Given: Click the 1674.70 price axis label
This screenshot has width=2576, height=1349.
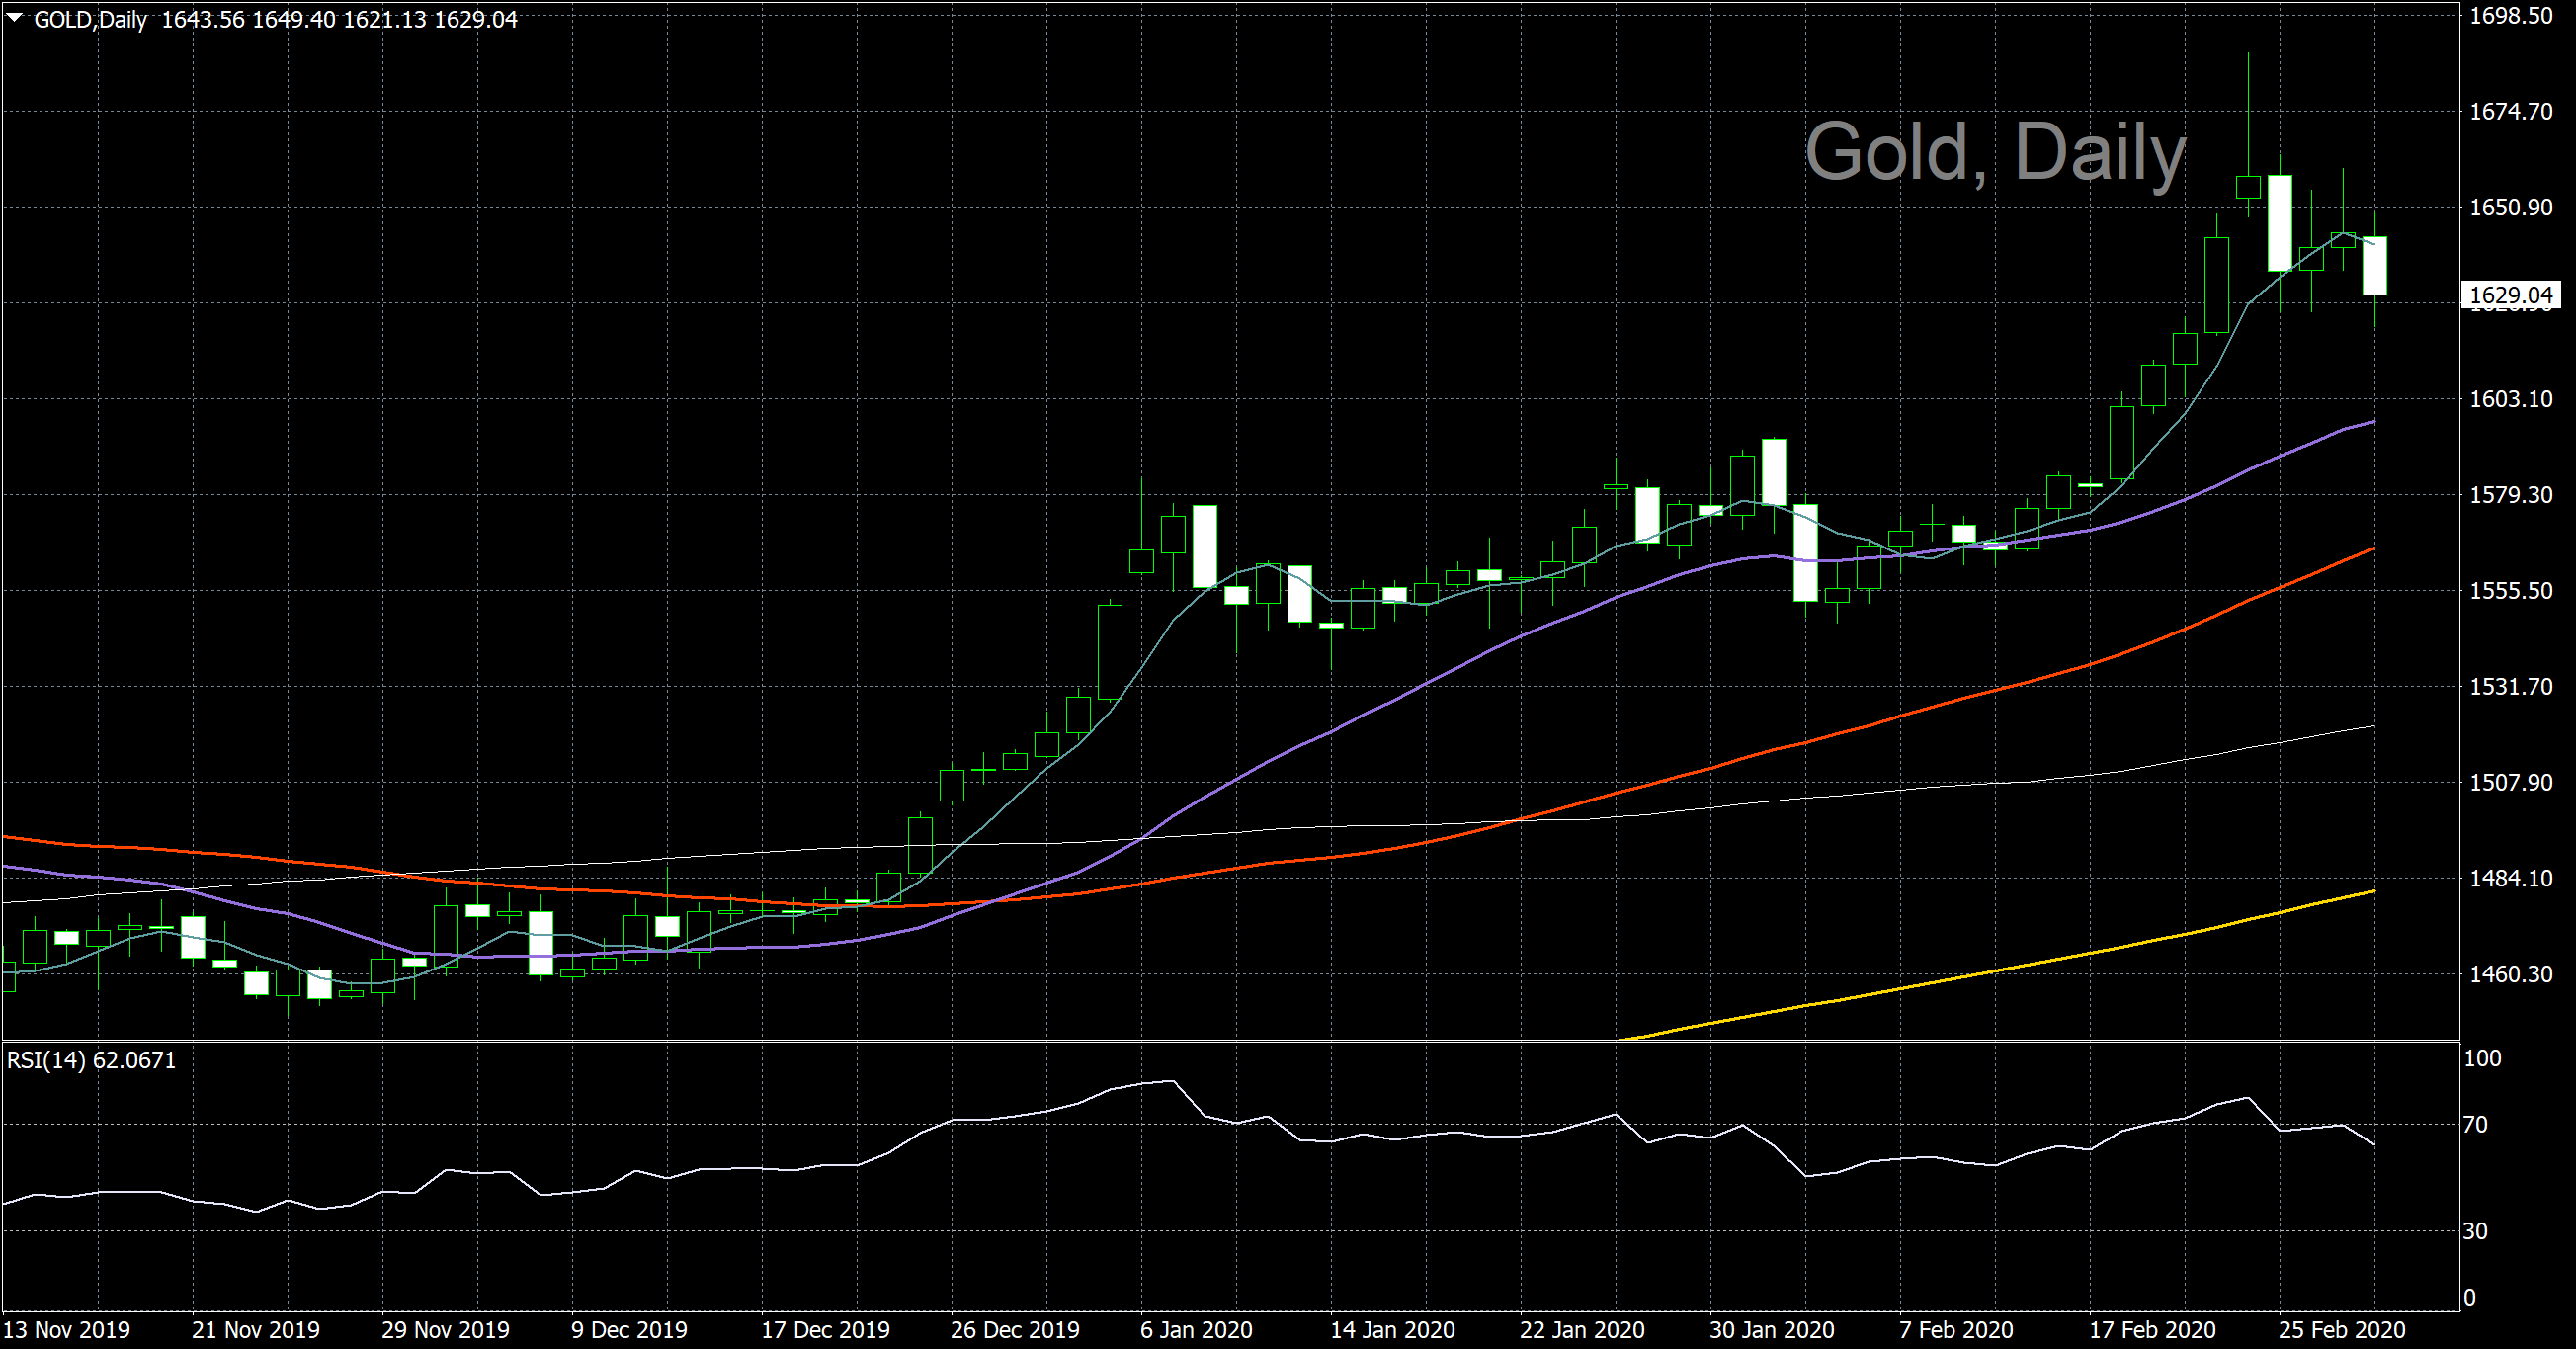Looking at the screenshot, I should coord(2510,111).
